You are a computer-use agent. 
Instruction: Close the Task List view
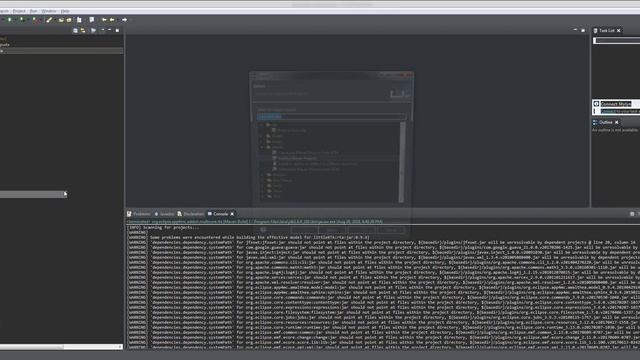point(619,31)
